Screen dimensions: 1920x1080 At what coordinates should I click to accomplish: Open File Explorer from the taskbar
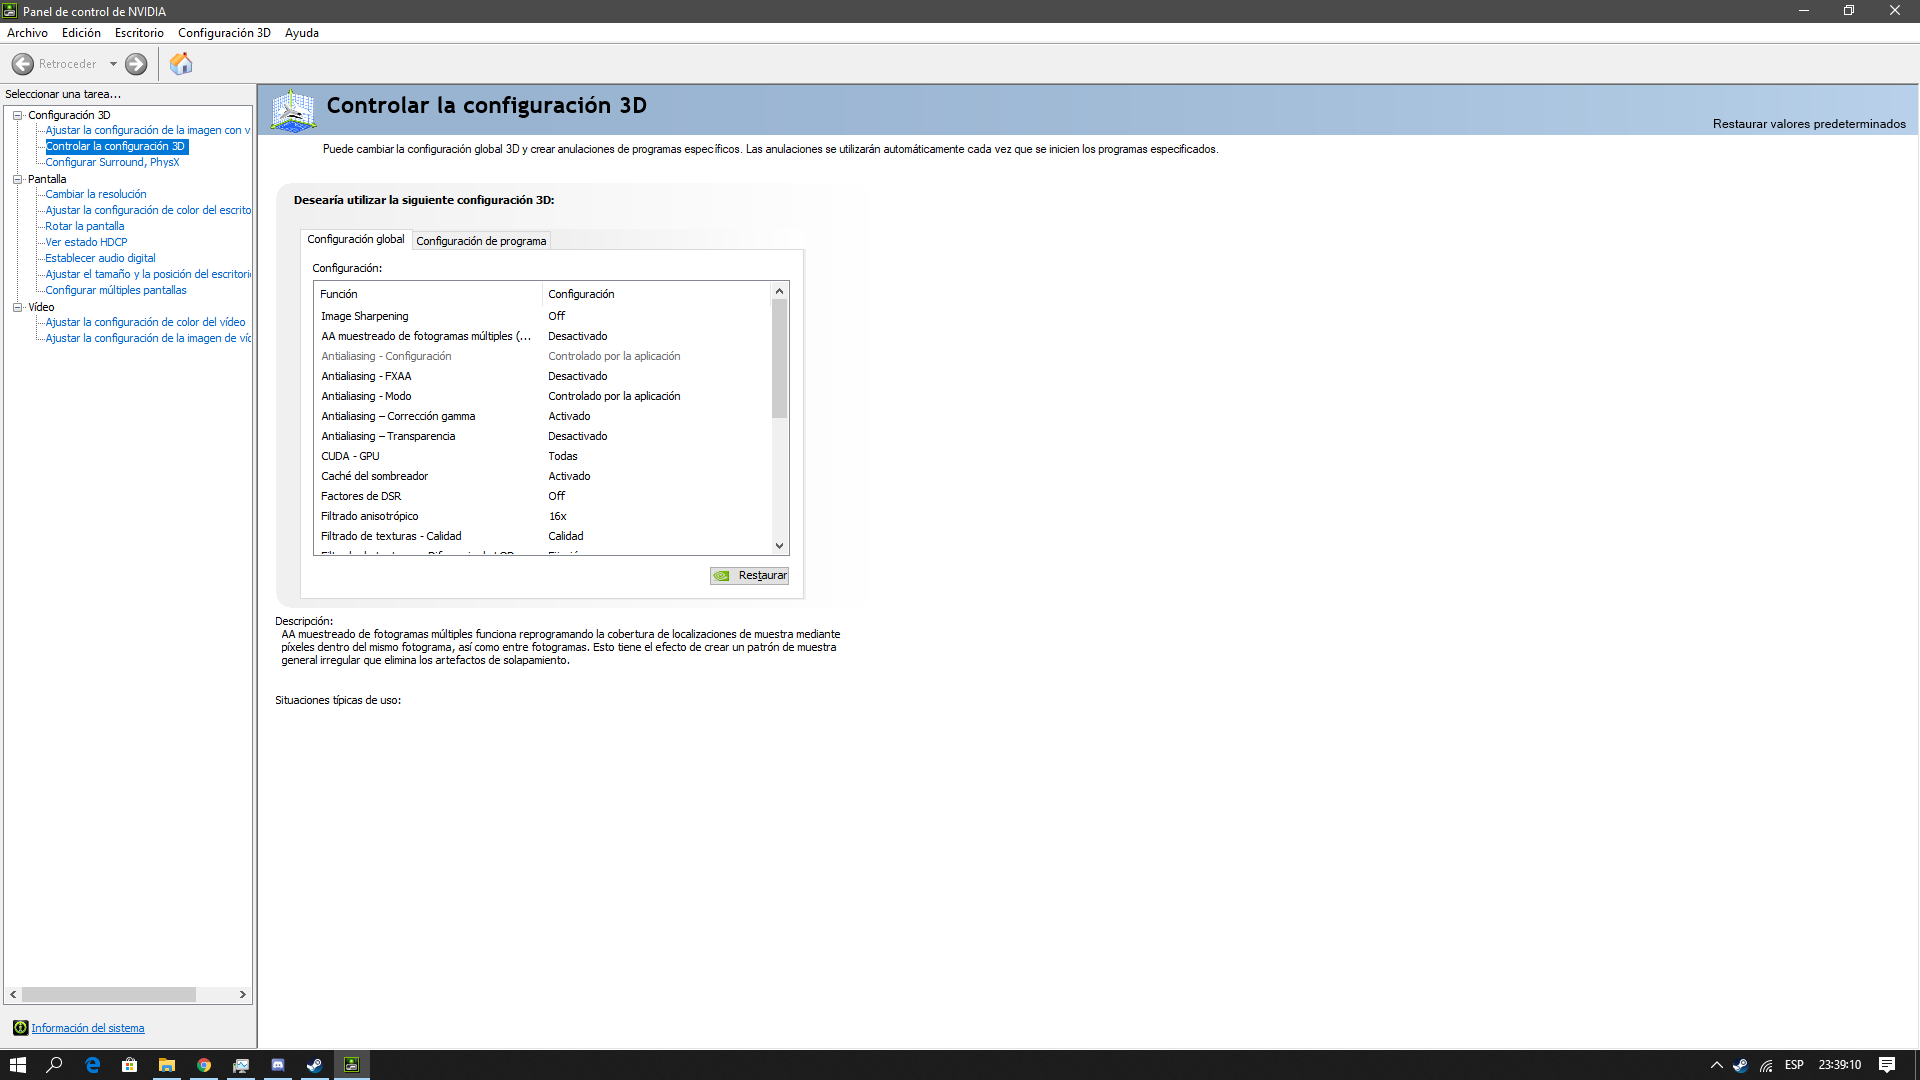167,1065
